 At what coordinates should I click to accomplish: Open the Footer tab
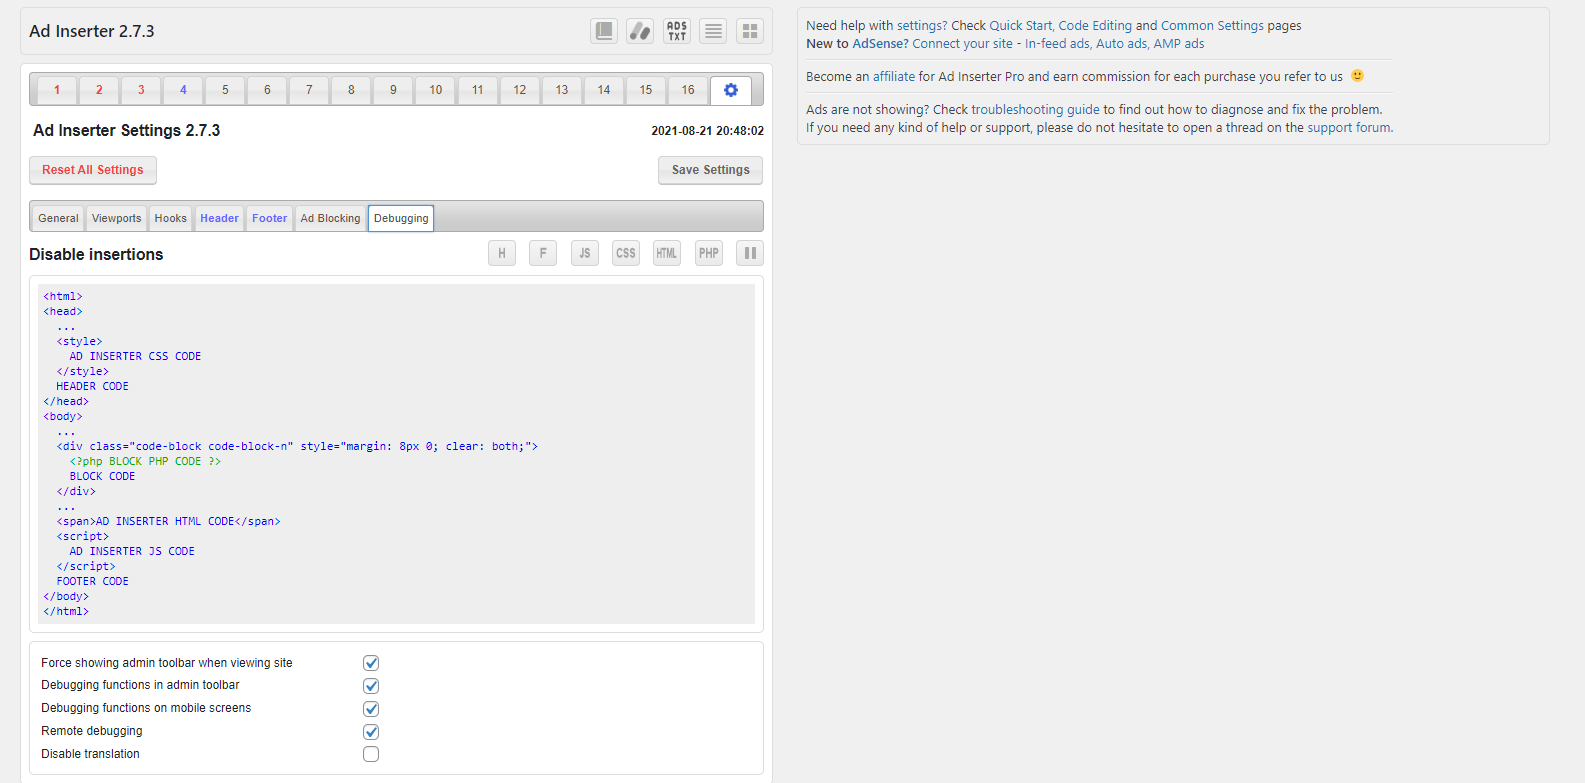pos(270,218)
